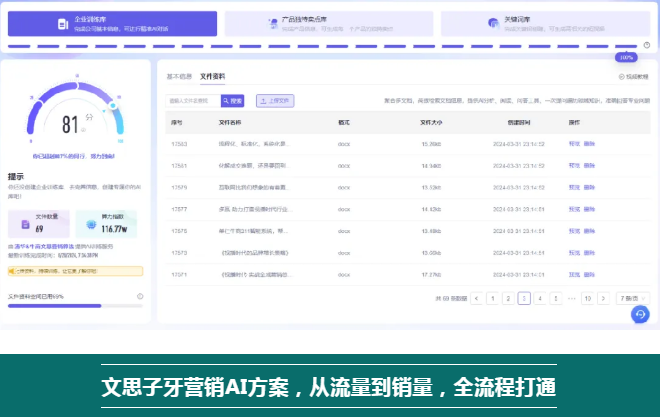Delete file in row 17575
Screen dimensions: 660x417
tap(589, 231)
